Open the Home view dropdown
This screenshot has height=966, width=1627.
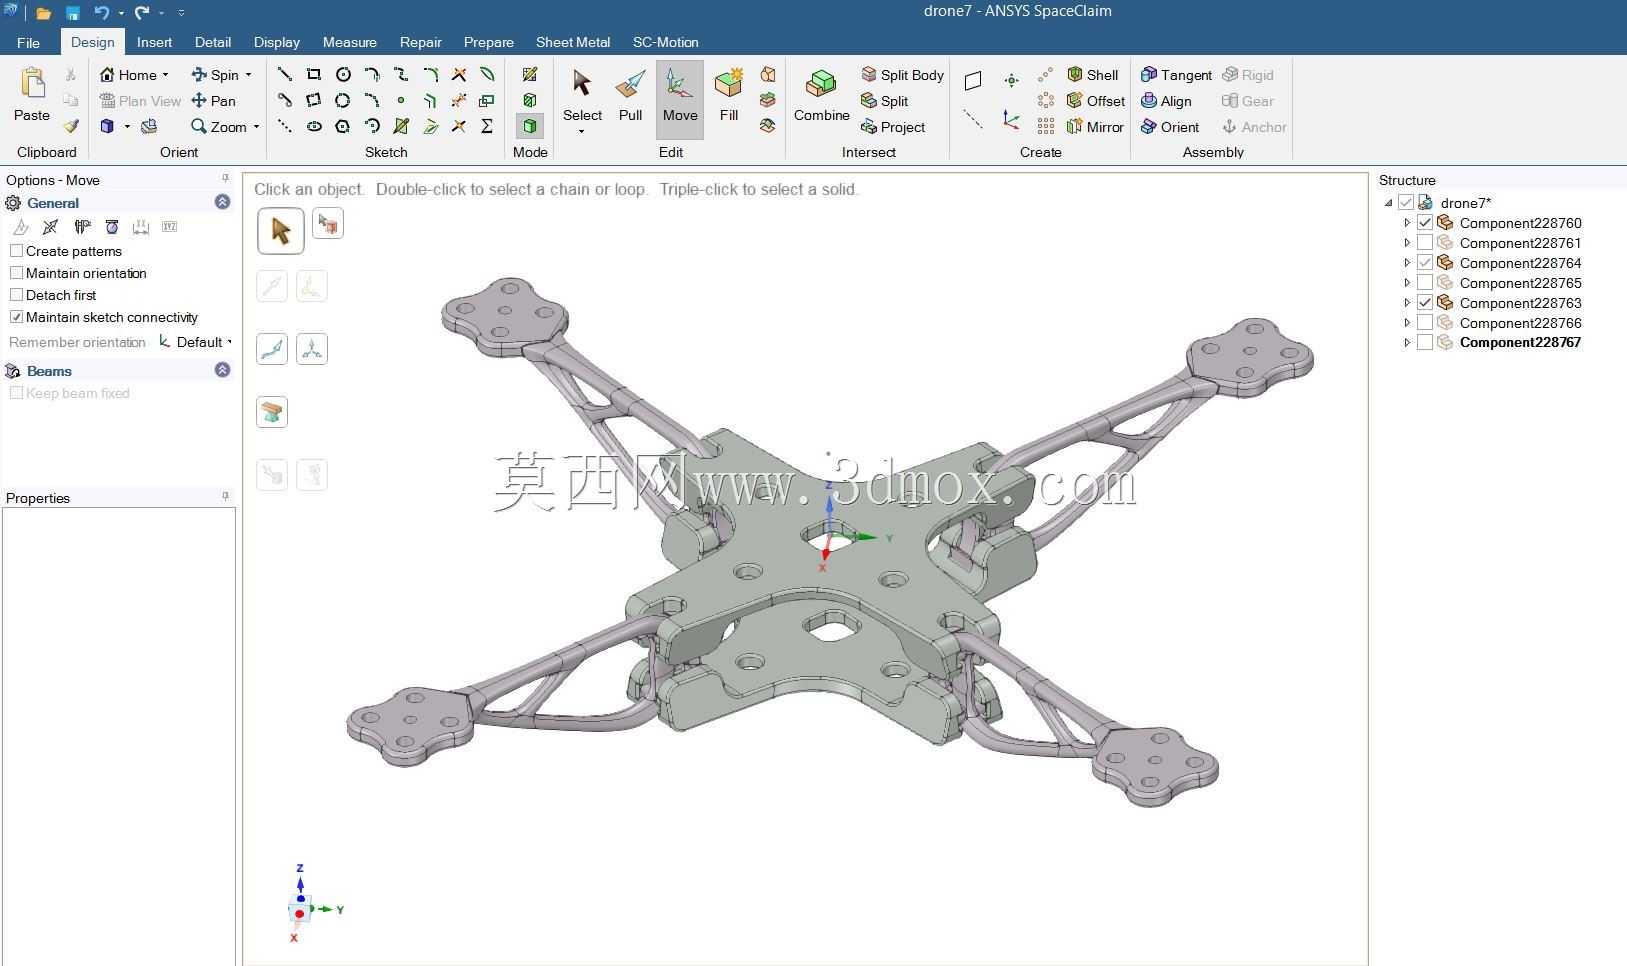(x=165, y=75)
